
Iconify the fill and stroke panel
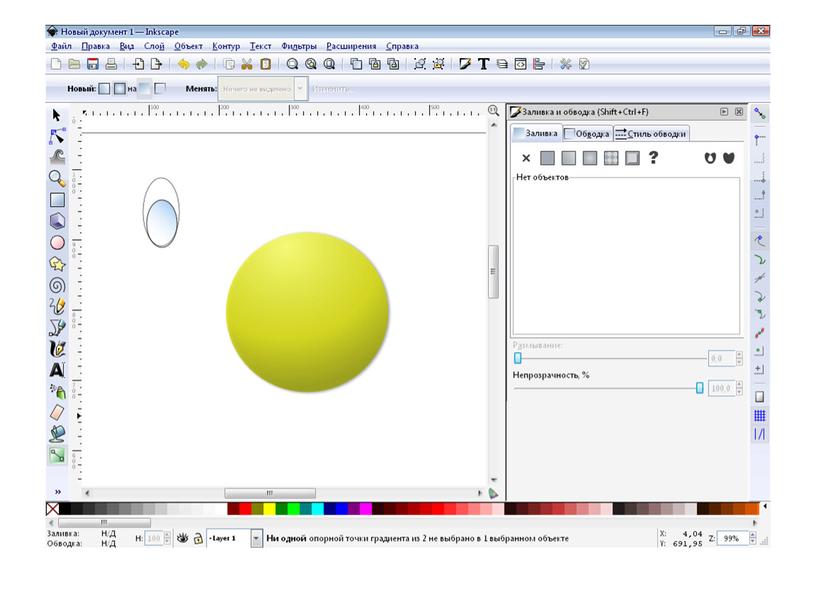(724, 112)
